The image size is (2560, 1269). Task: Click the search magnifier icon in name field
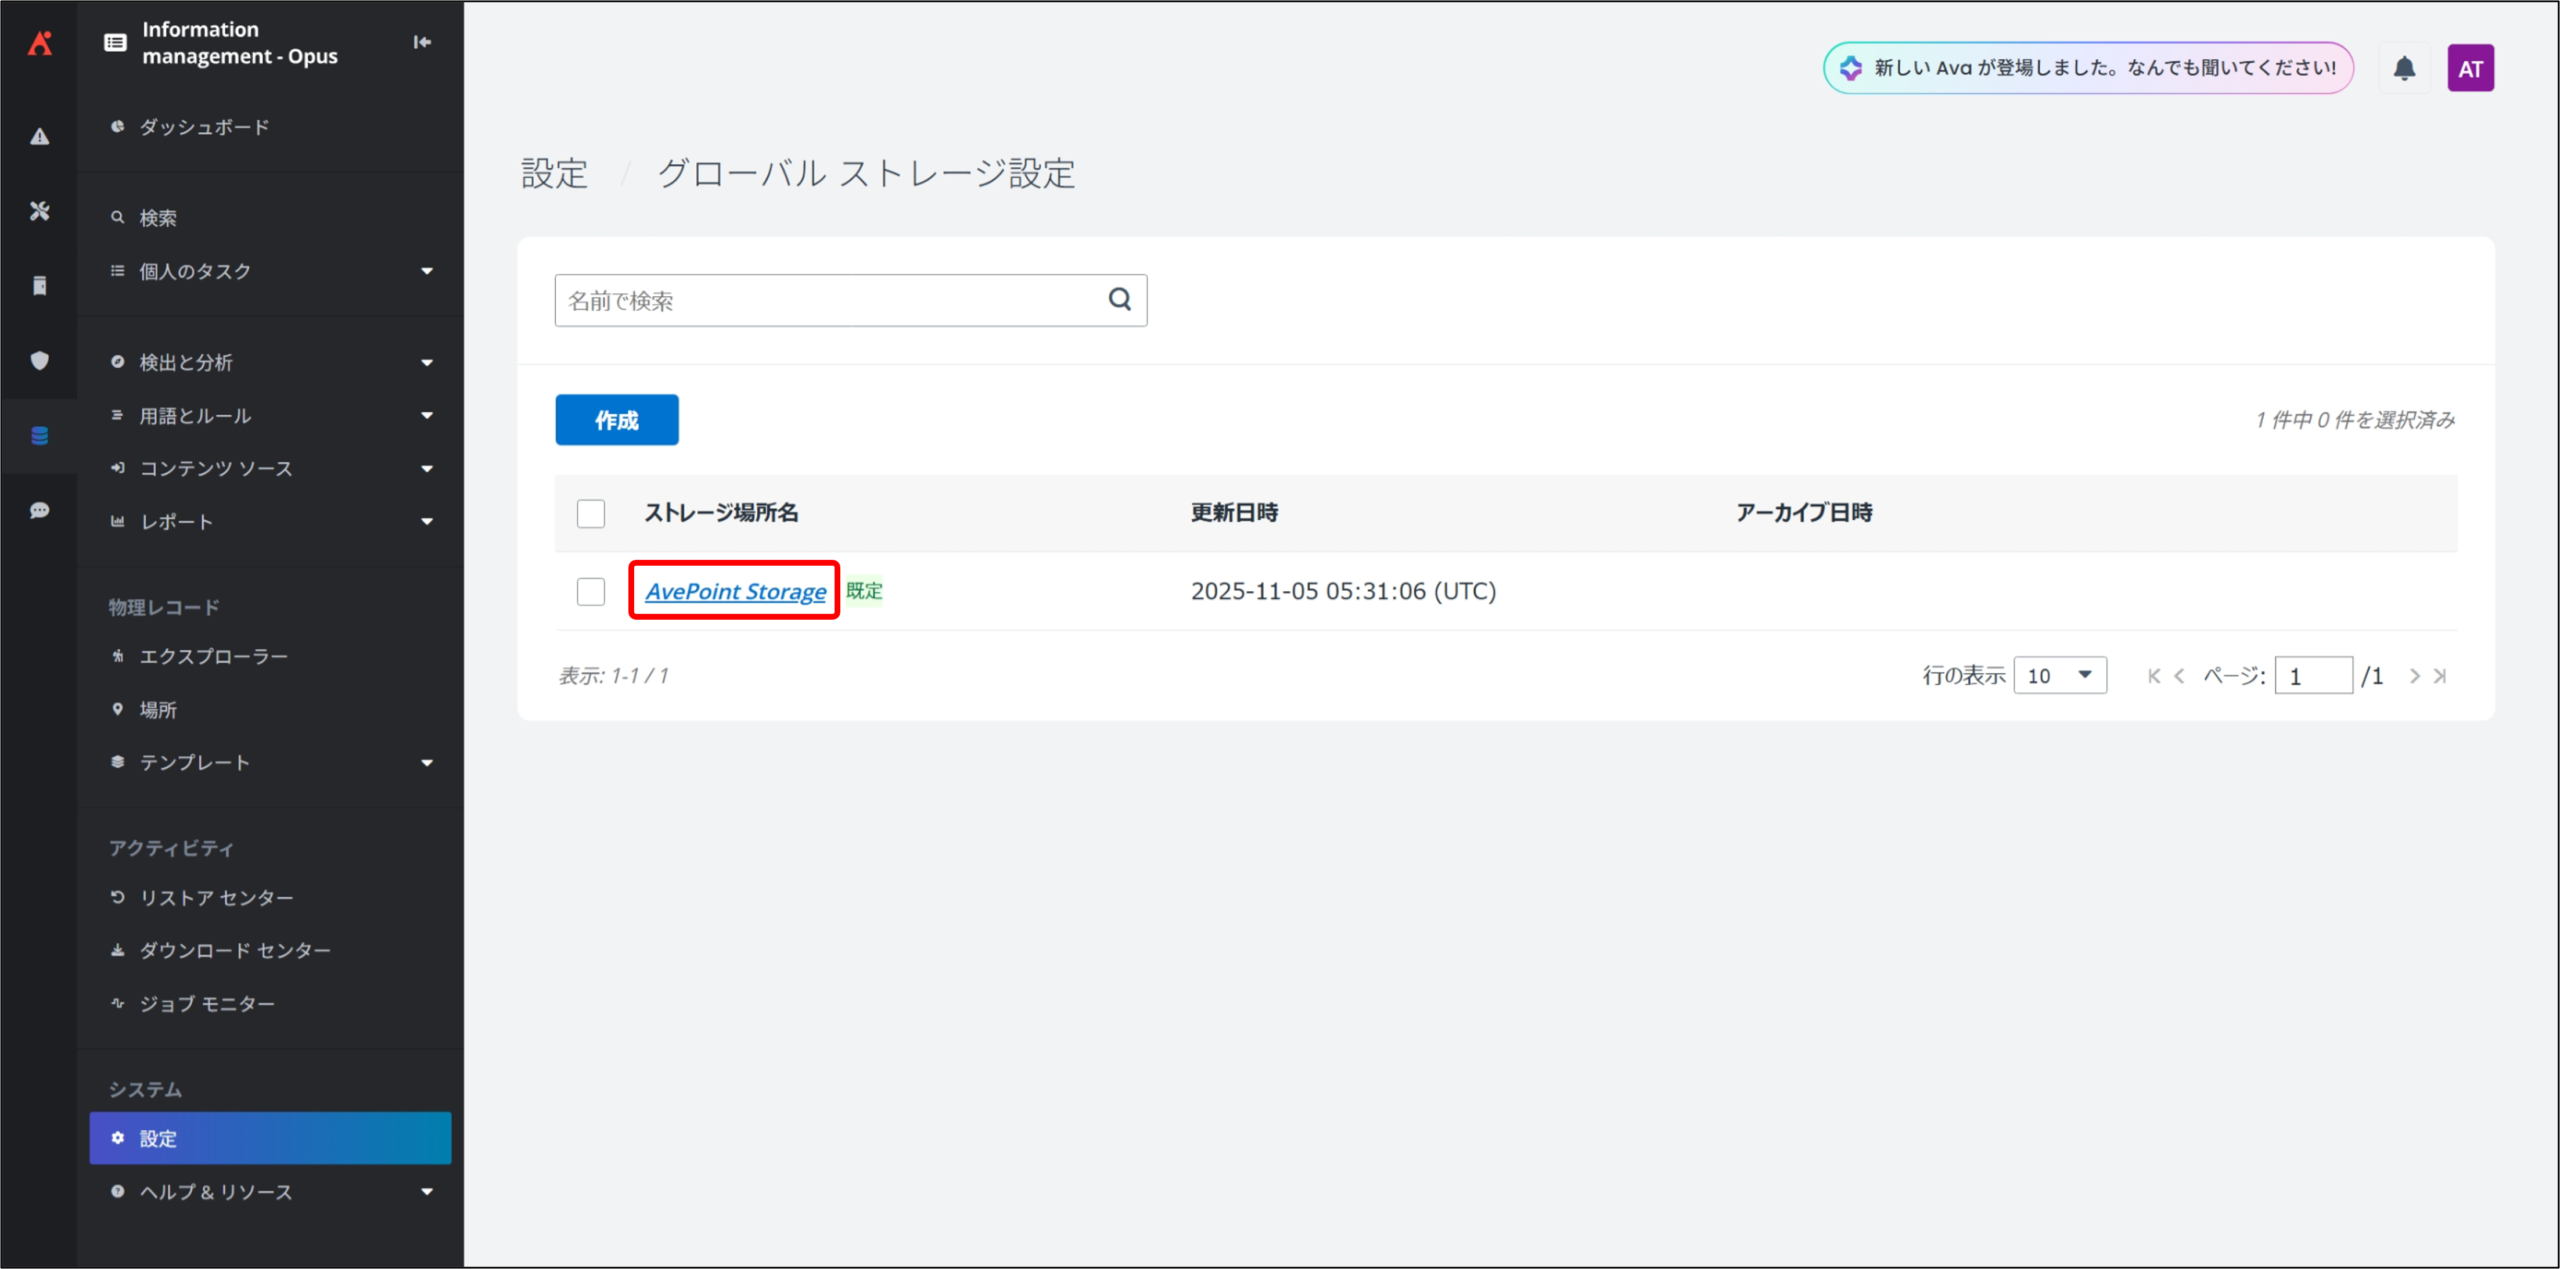point(1119,299)
